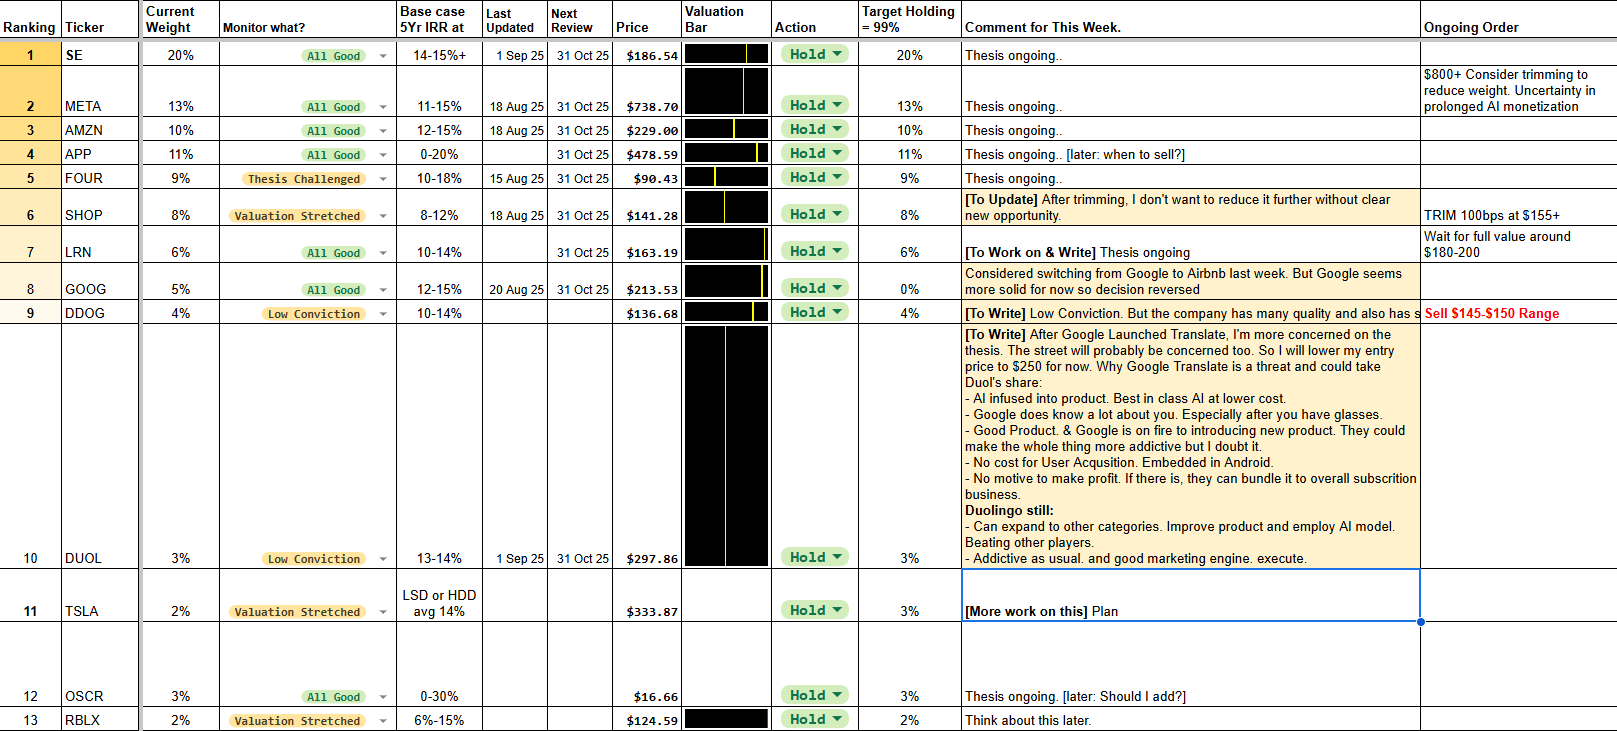This screenshot has width=1617, height=731.
Task: Open the Hold action dropdown for GOOG
Action: 815,288
